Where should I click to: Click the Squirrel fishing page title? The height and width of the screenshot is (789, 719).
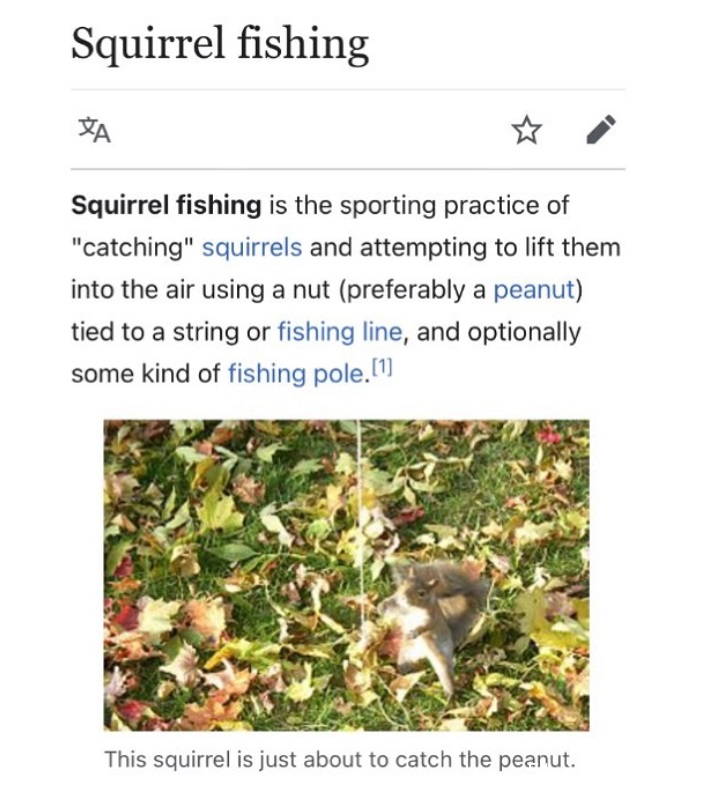coord(220,45)
